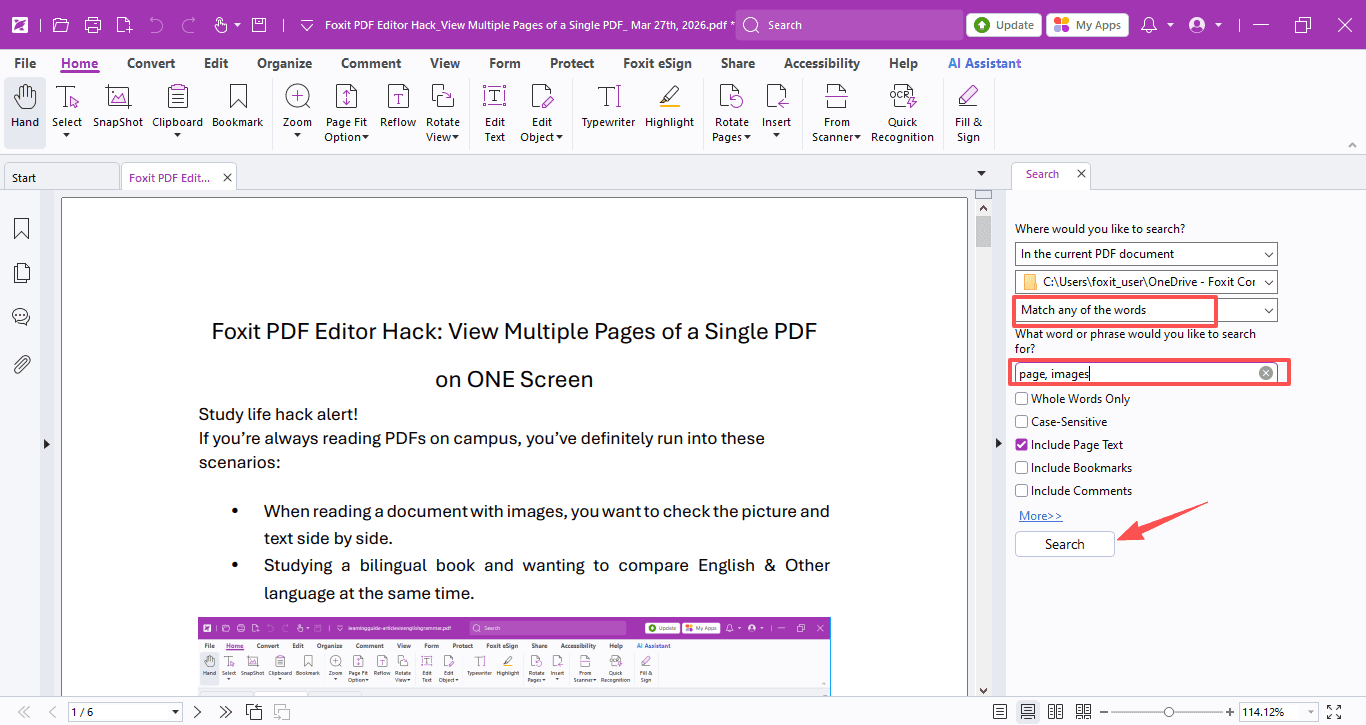Open a file with the title bar folder icon
The width and height of the screenshot is (1366, 725).
click(x=61, y=25)
